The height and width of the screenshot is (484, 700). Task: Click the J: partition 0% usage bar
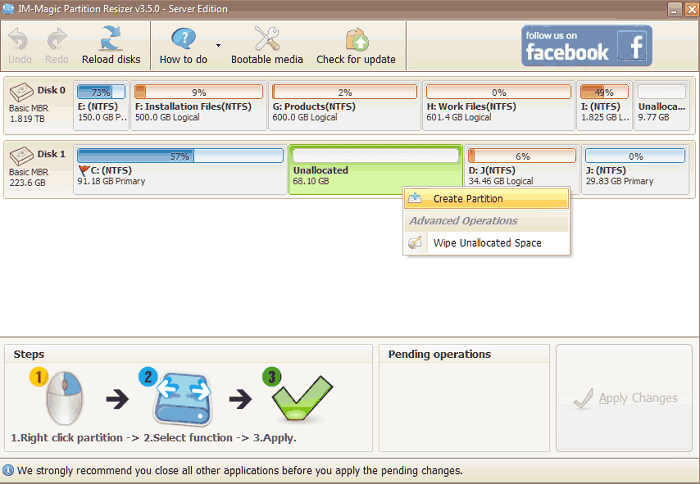click(x=635, y=156)
